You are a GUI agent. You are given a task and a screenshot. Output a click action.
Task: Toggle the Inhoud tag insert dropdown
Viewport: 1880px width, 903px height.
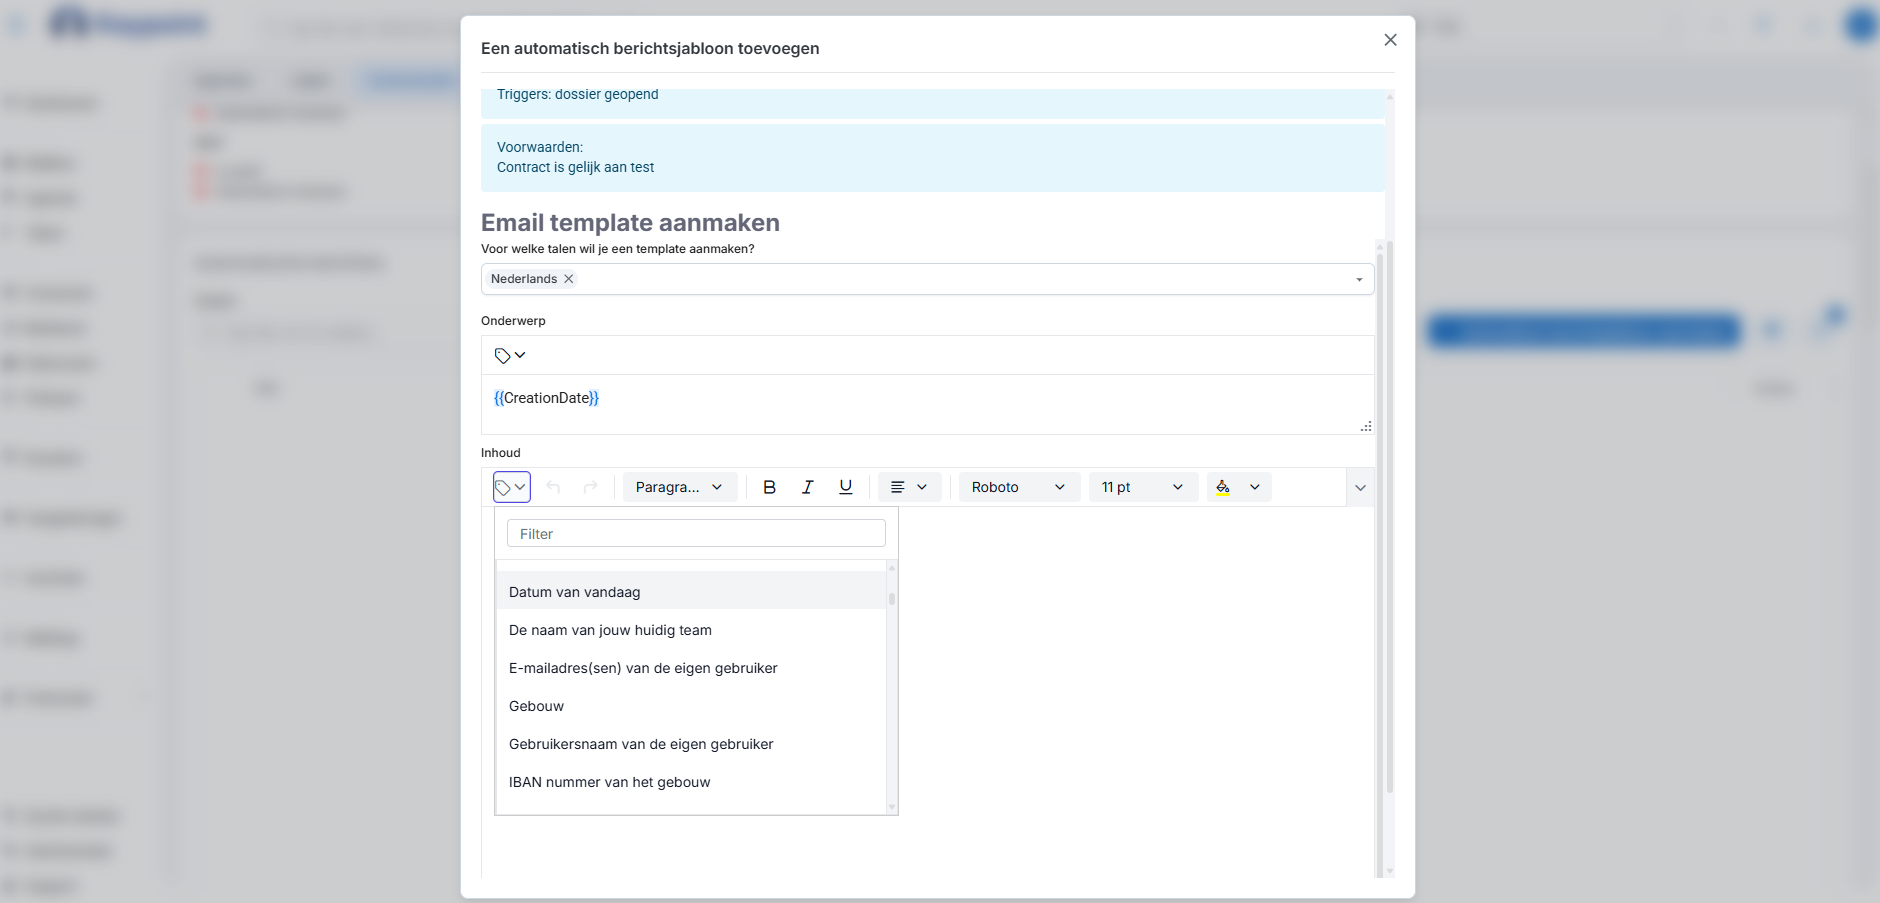point(511,487)
